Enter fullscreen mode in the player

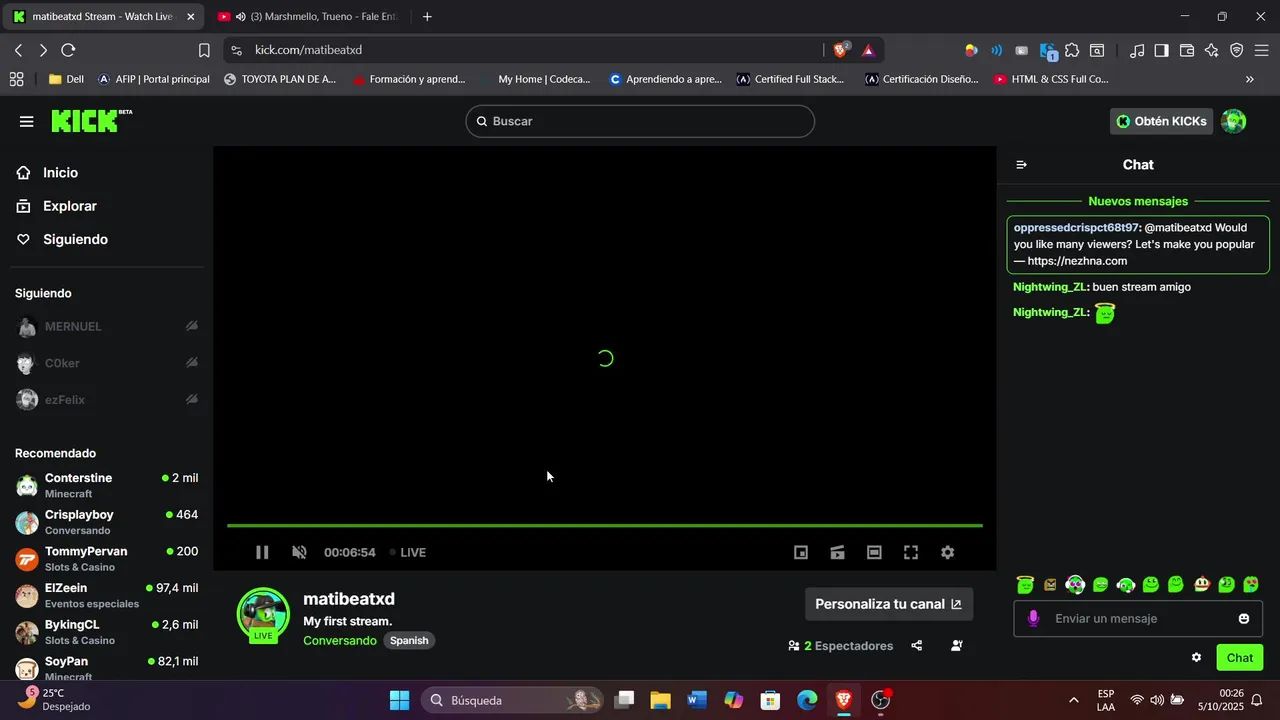pos(911,552)
